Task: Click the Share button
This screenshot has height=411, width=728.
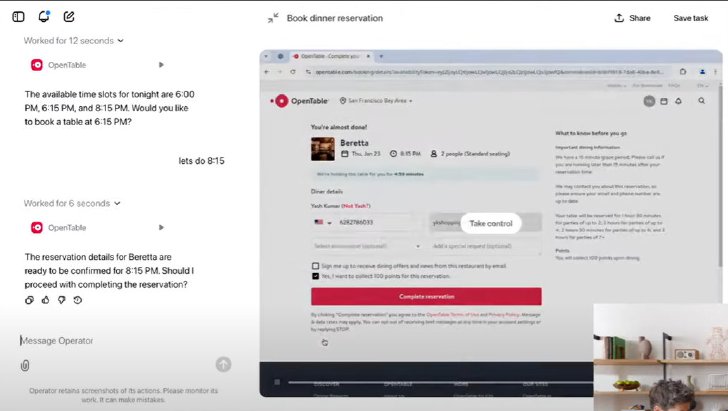Action: pyautogui.click(x=632, y=18)
